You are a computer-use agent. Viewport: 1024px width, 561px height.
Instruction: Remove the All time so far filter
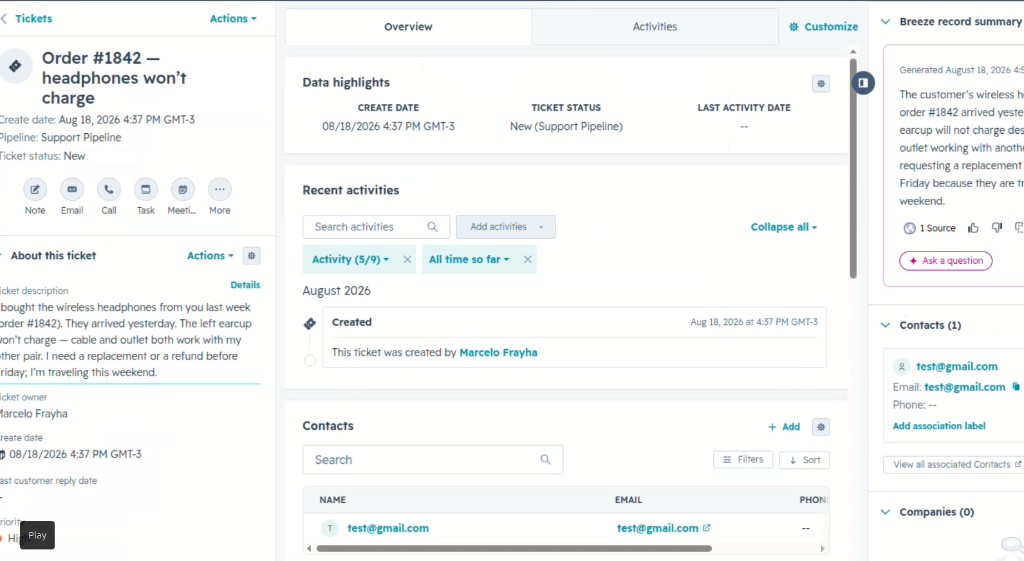coord(528,259)
